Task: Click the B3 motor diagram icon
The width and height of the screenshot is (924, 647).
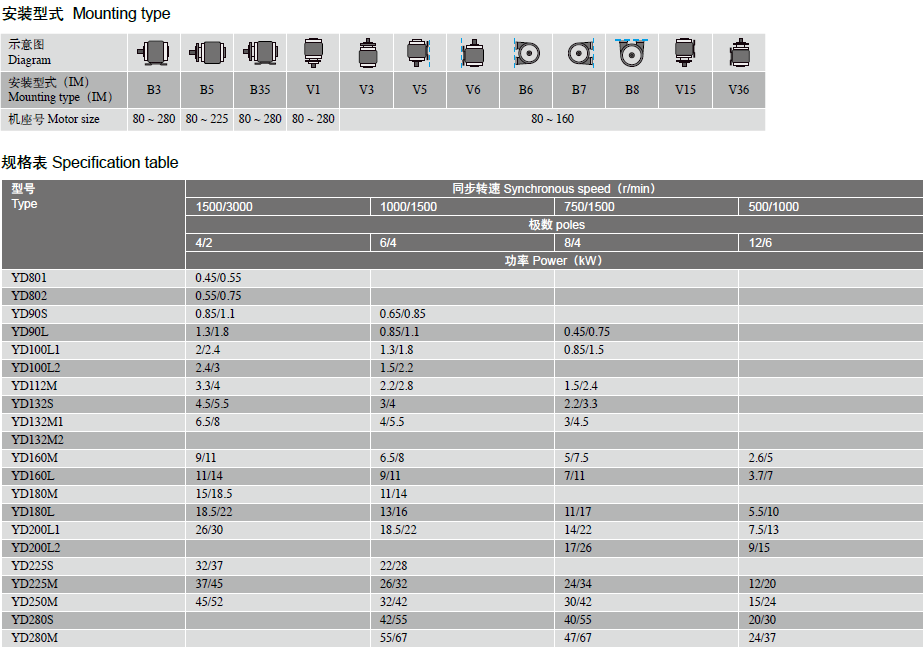Action: pyautogui.click(x=153, y=52)
